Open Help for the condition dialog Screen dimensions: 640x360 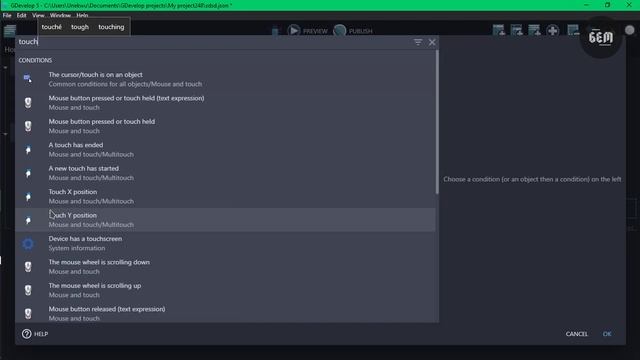(x=35, y=334)
